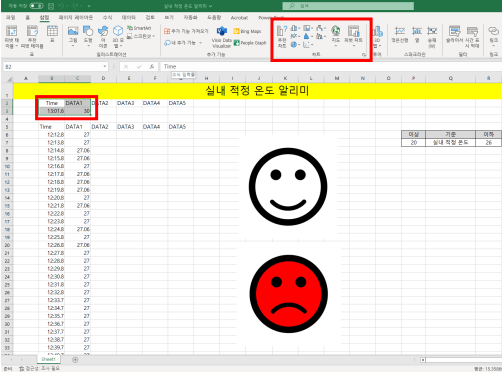Open the People Graph add-in
Image resolution: width=502 pixels, height=378 pixels.
(x=250, y=43)
